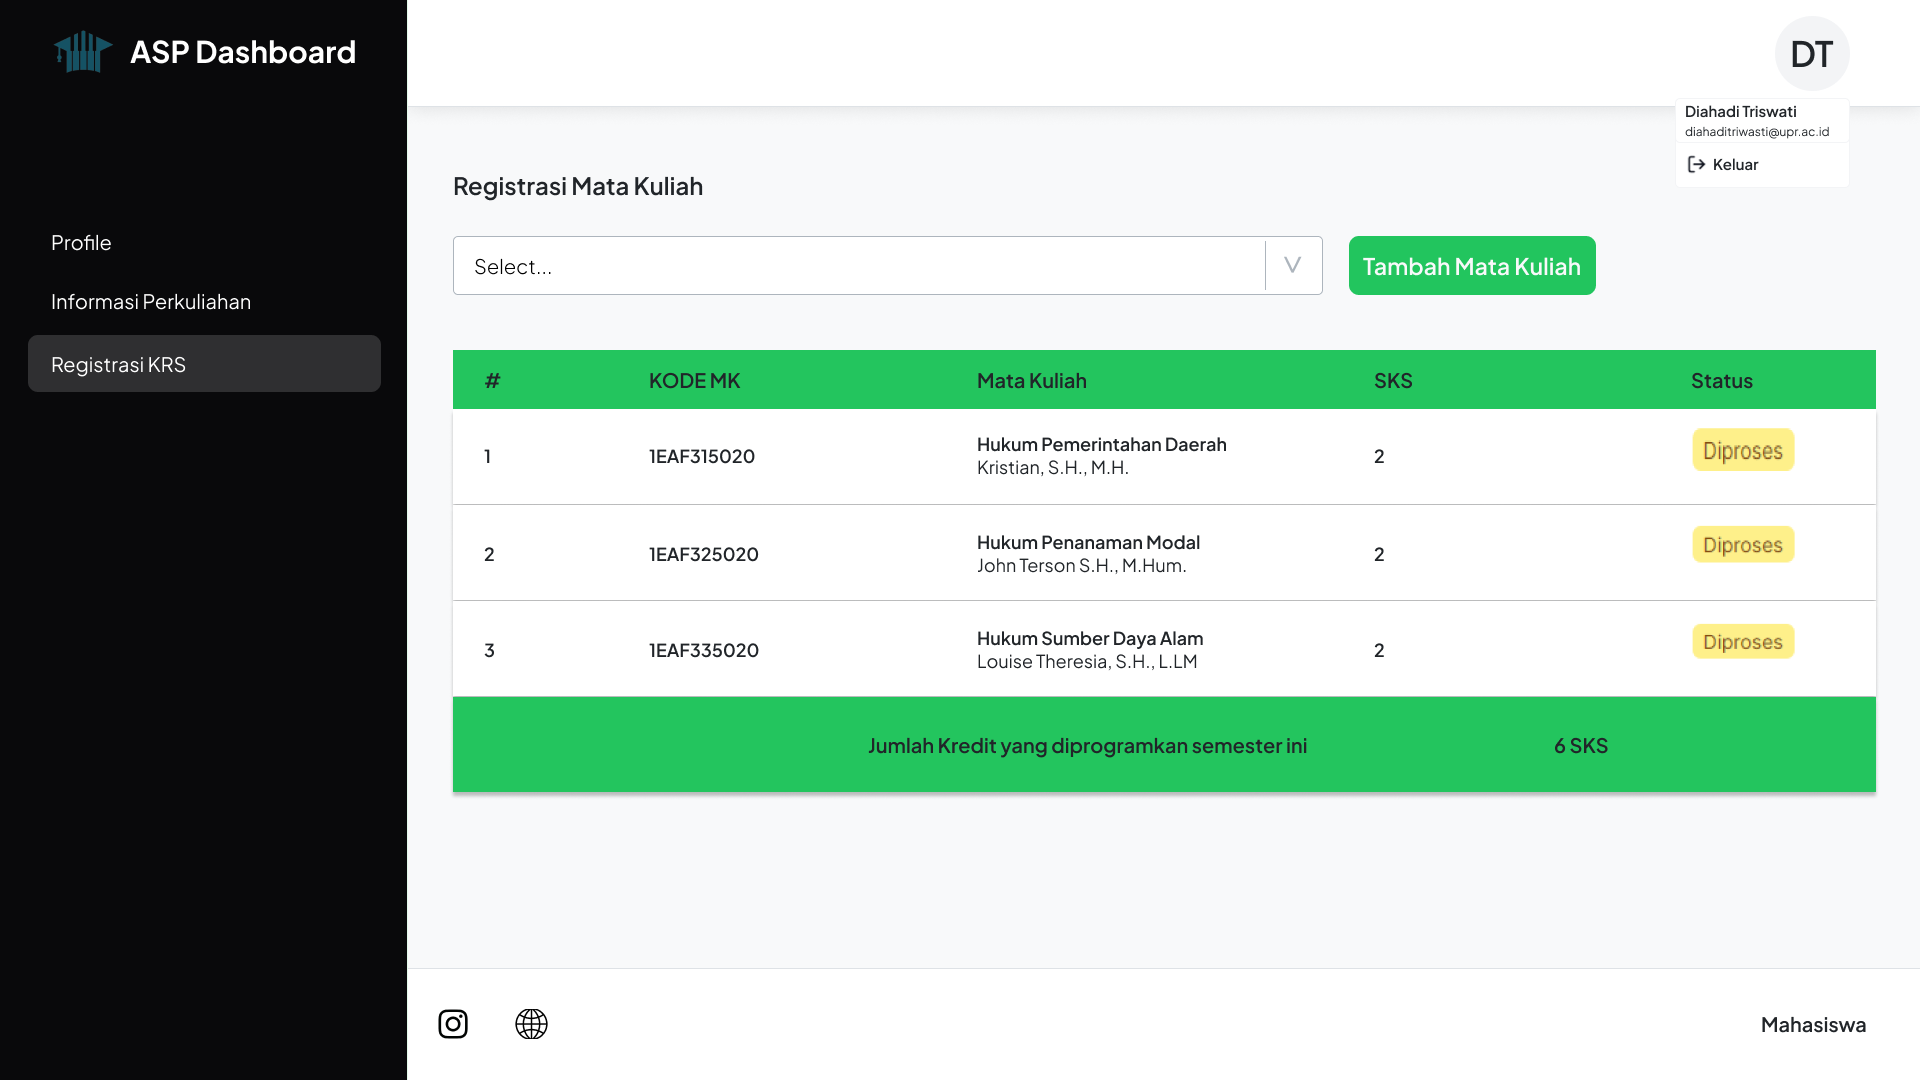Screen dimensions: 1920x1080
Task: Click Diproses badge for Hukum Penanaman Modal
Action: click(x=1742, y=545)
